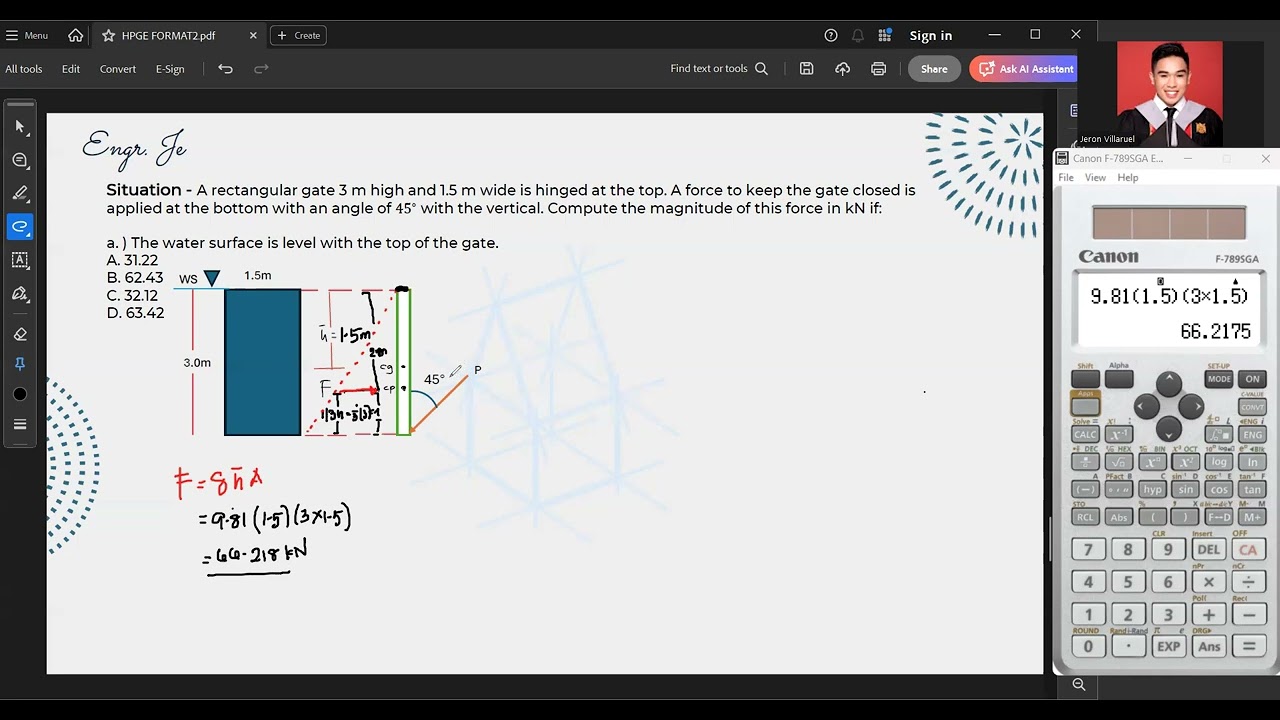Click the calculator ln key

[1252, 462]
